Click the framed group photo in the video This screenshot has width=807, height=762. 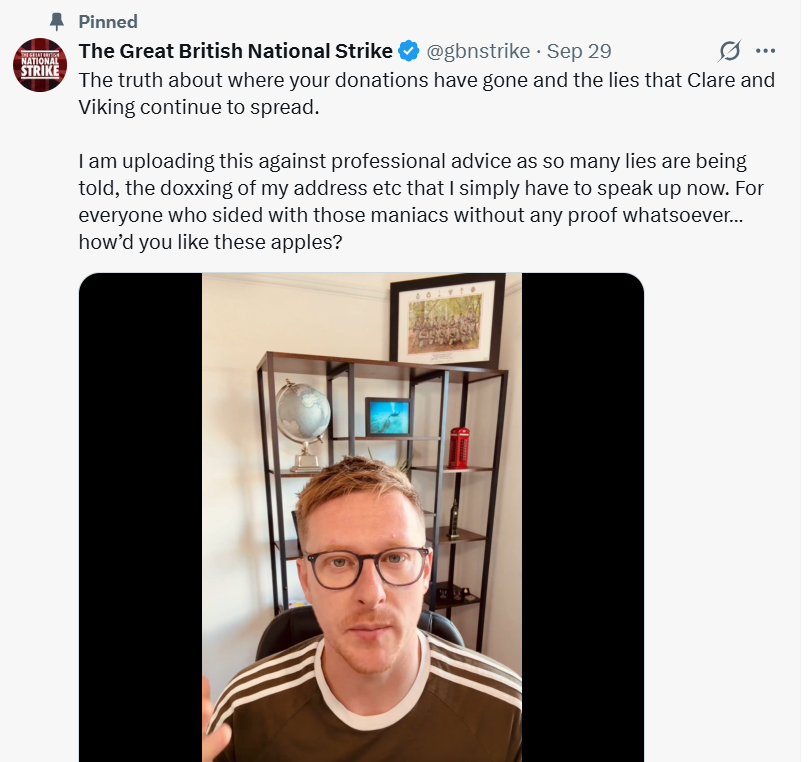point(447,320)
